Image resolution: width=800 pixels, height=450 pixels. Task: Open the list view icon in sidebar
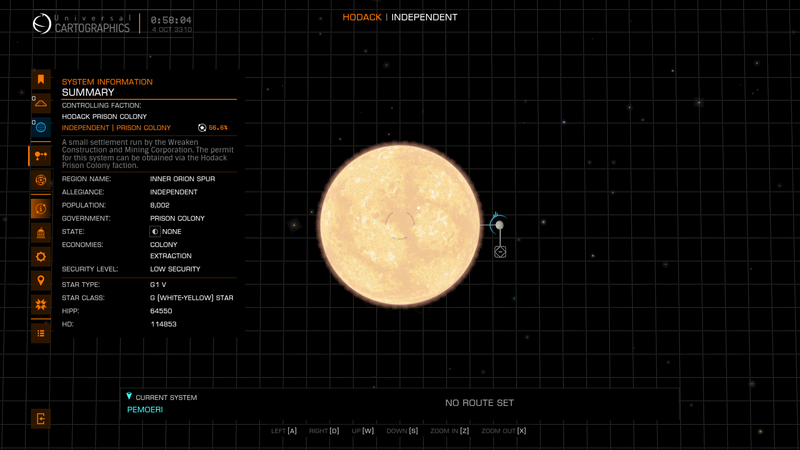click(x=41, y=333)
